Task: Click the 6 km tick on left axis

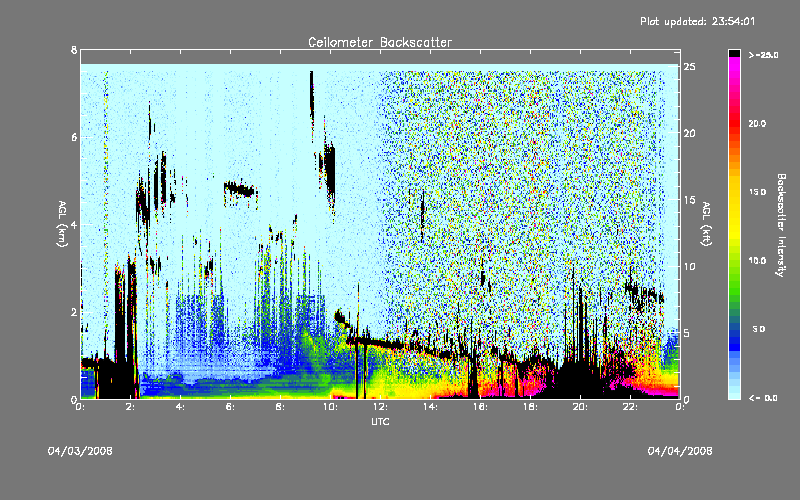Action: (x=74, y=137)
